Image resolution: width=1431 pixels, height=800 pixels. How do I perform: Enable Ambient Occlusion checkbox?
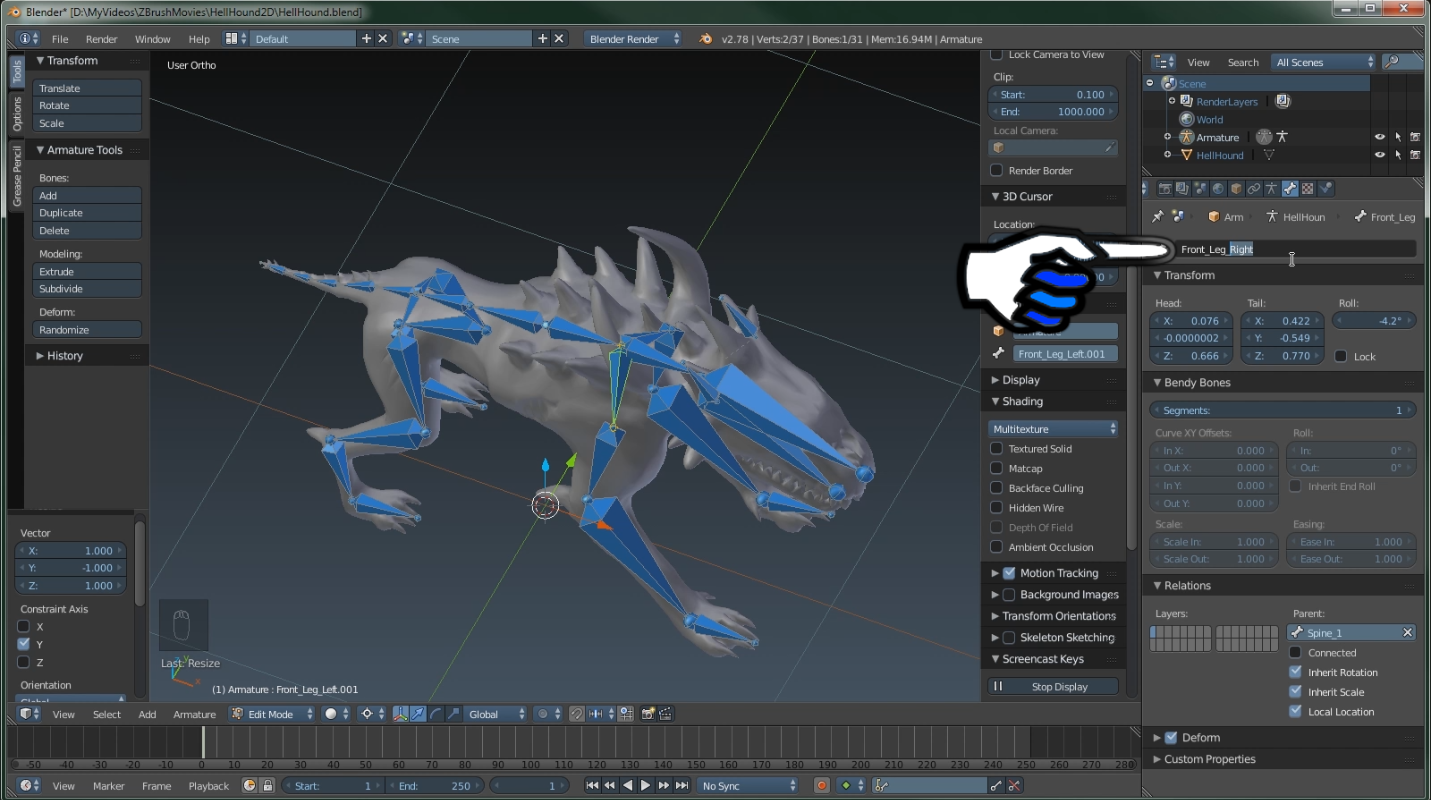click(996, 547)
